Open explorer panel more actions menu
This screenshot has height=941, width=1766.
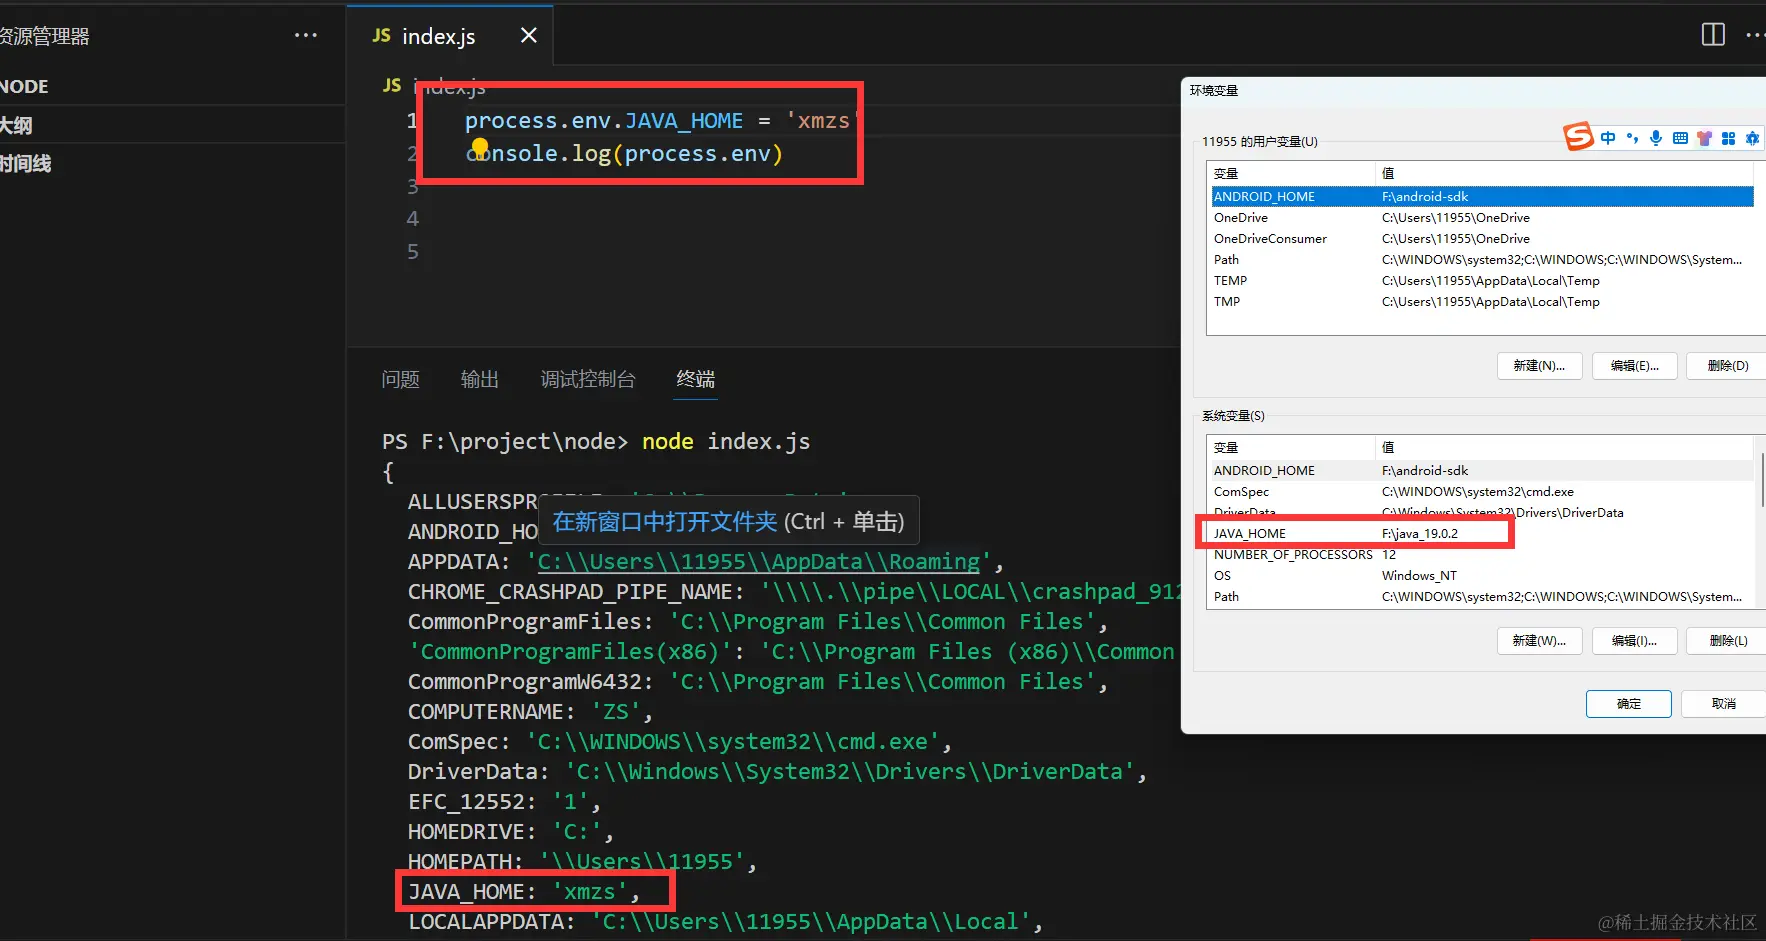click(x=306, y=36)
